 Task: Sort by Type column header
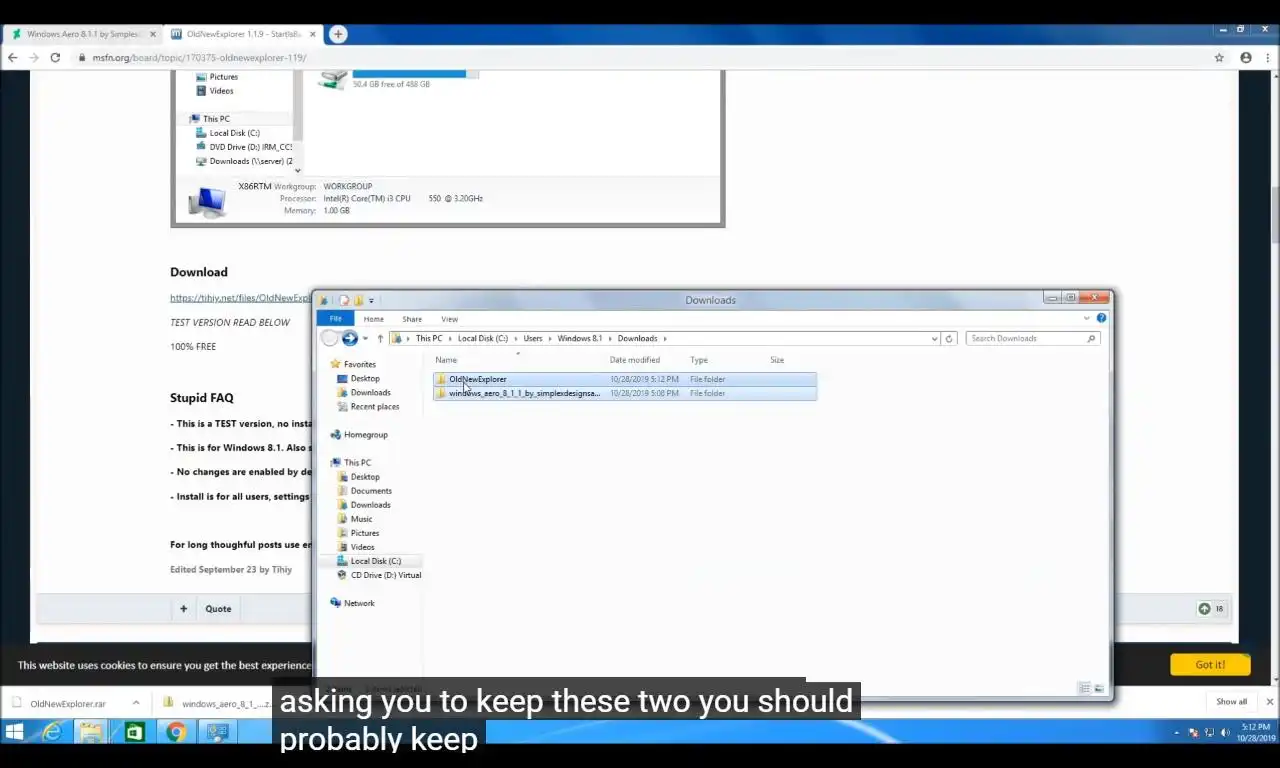(699, 360)
